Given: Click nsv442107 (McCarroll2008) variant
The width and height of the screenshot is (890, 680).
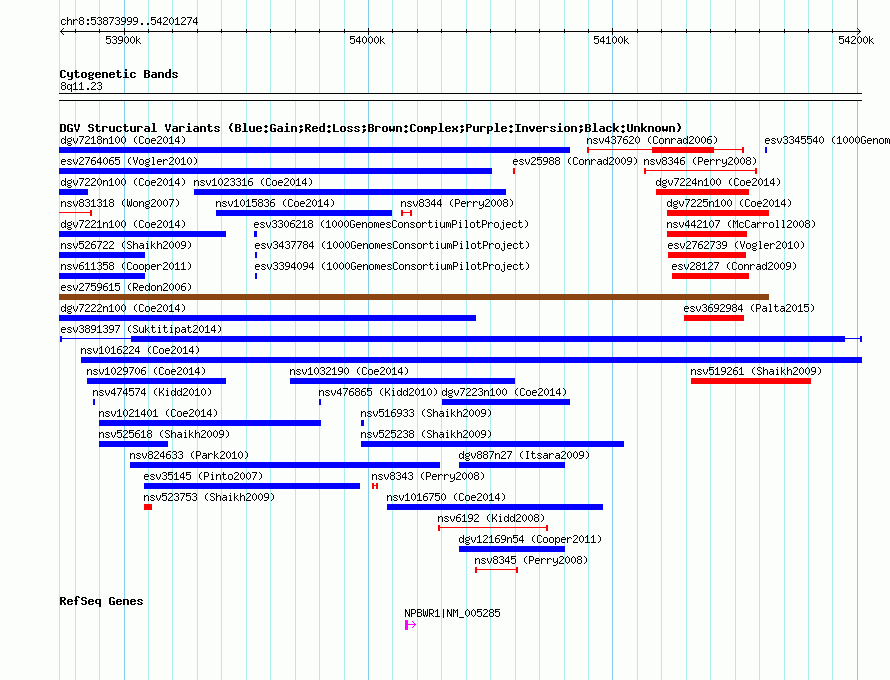Looking at the screenshot, I should pyautogui.click(x=707, y=234).
